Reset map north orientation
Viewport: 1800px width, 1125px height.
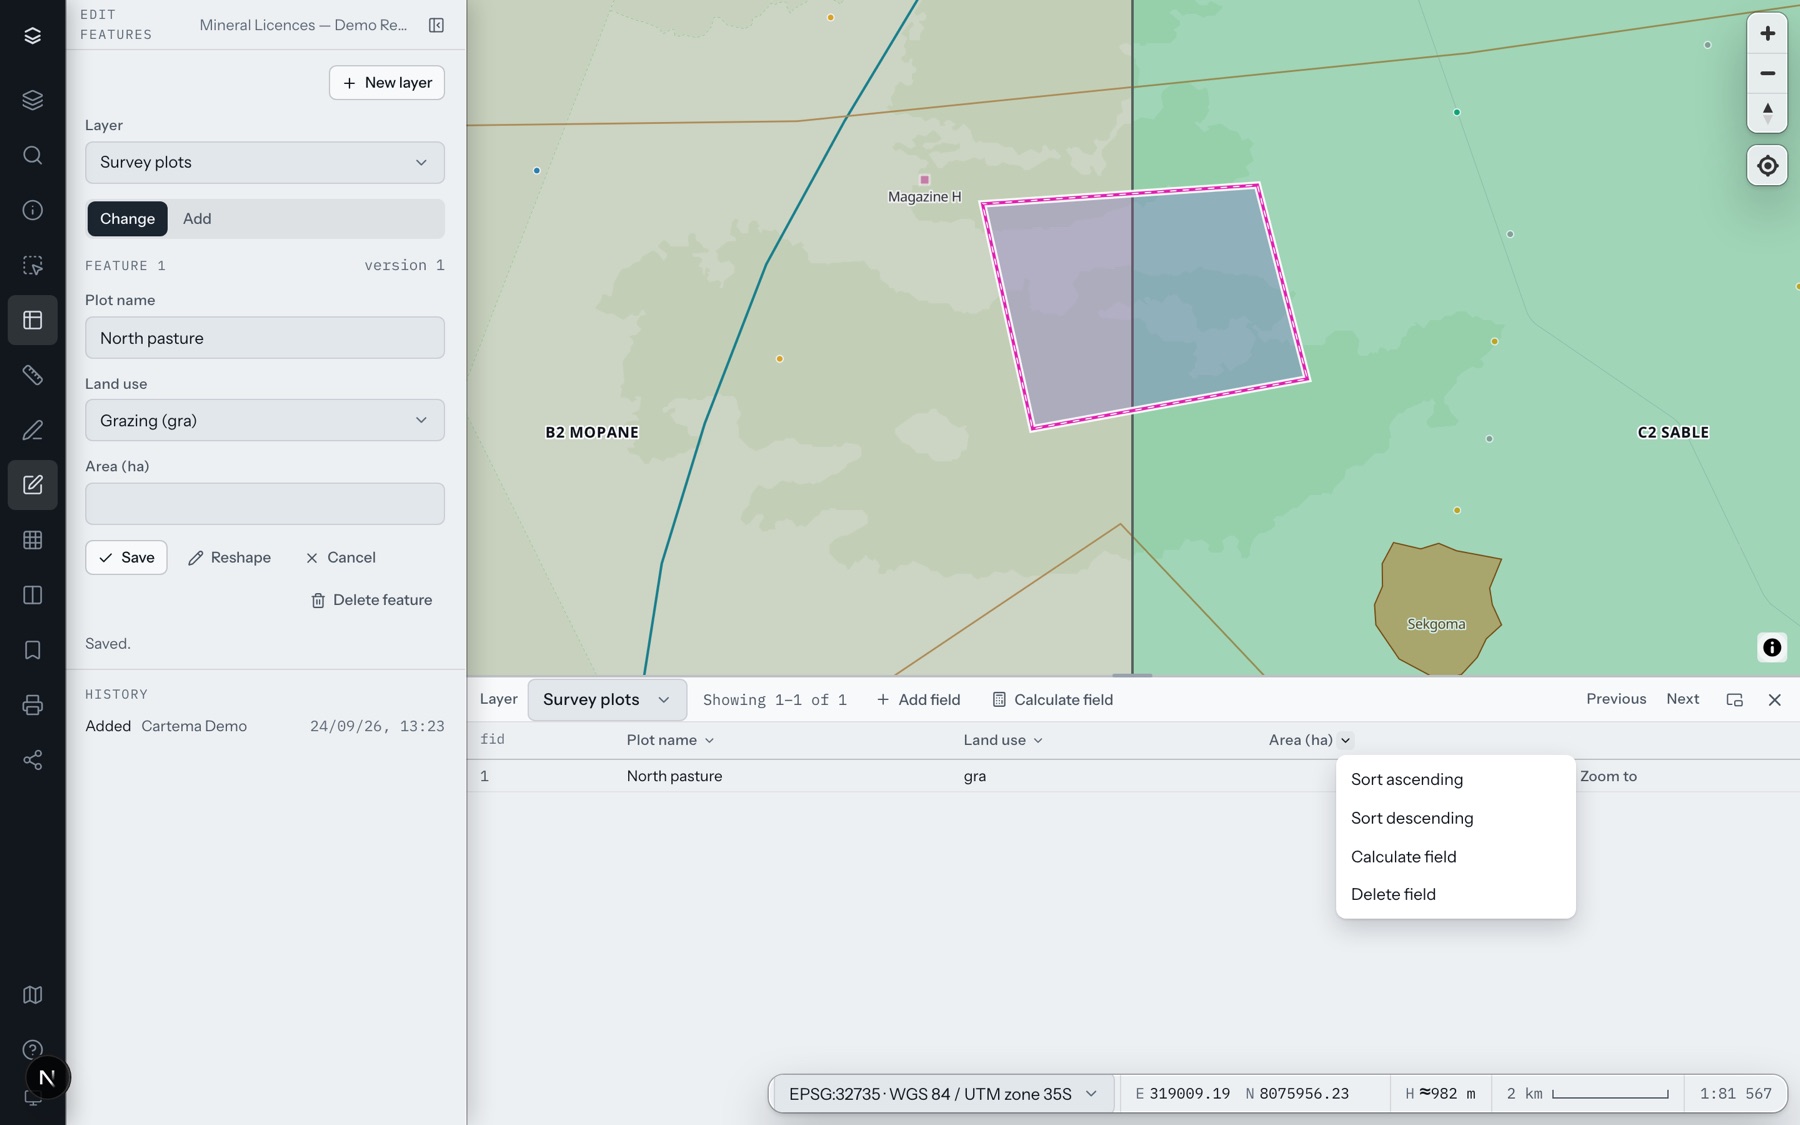(1767, 112)
